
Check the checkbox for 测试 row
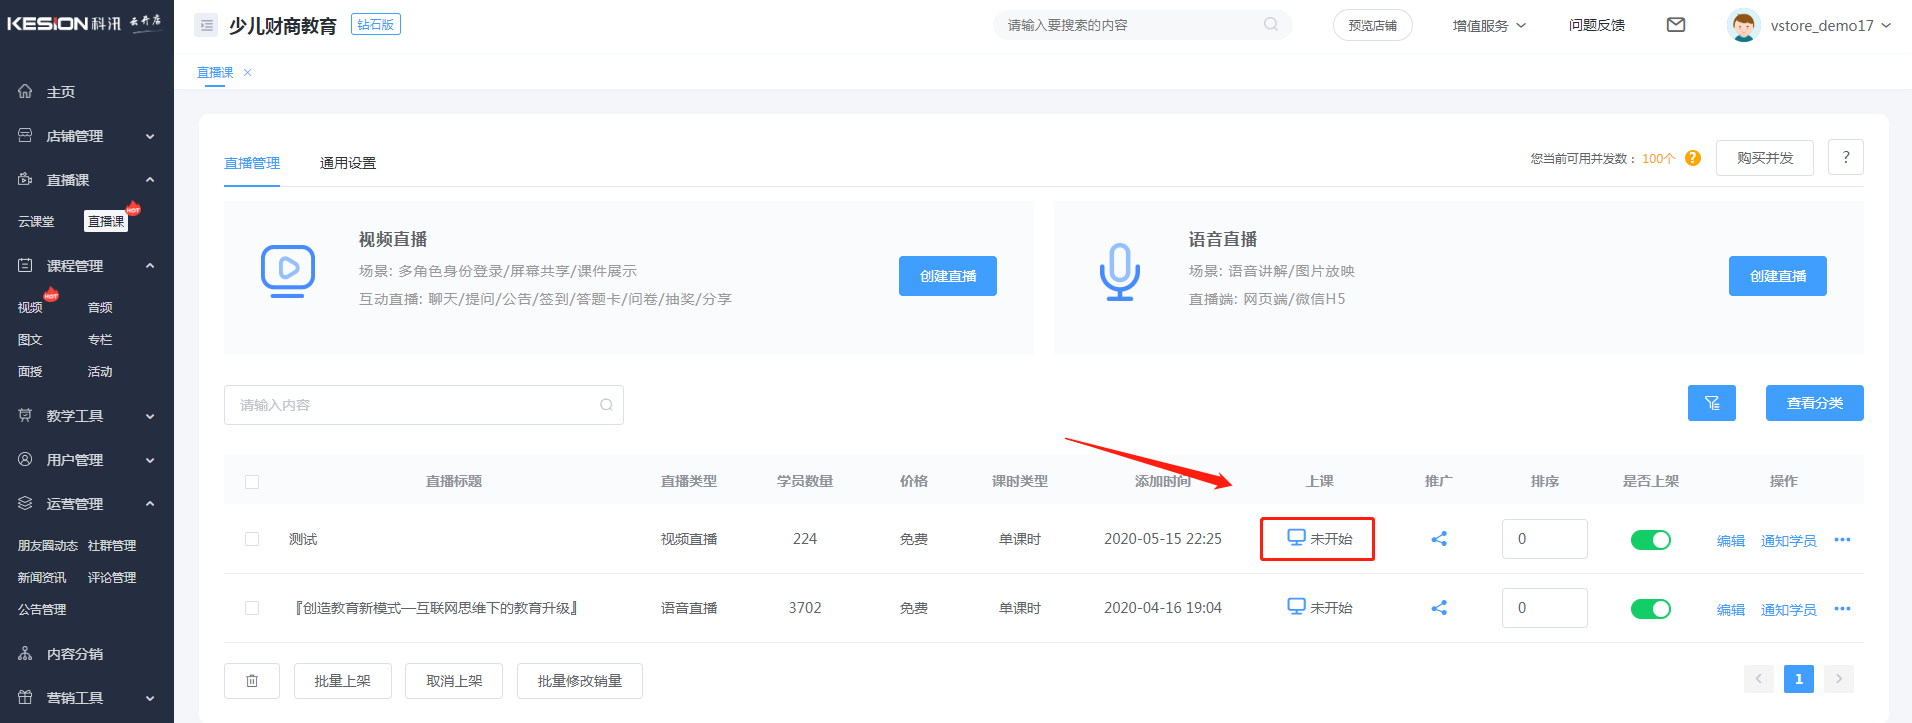252,539
